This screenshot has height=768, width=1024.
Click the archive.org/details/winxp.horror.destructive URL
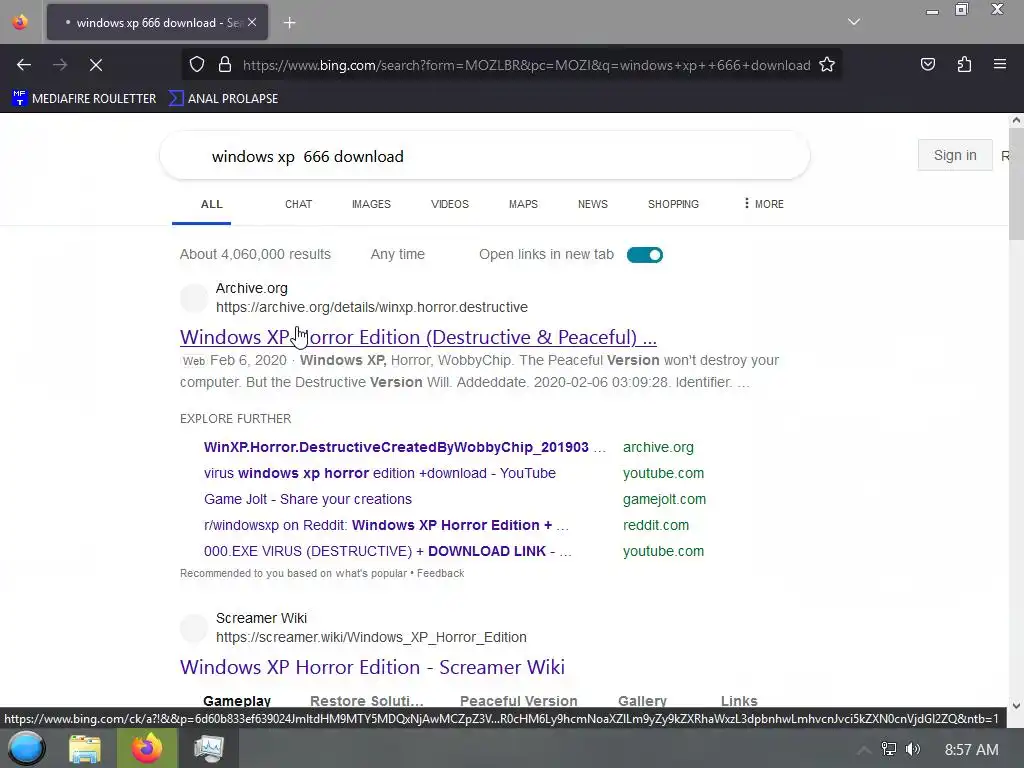coord(372,307)
